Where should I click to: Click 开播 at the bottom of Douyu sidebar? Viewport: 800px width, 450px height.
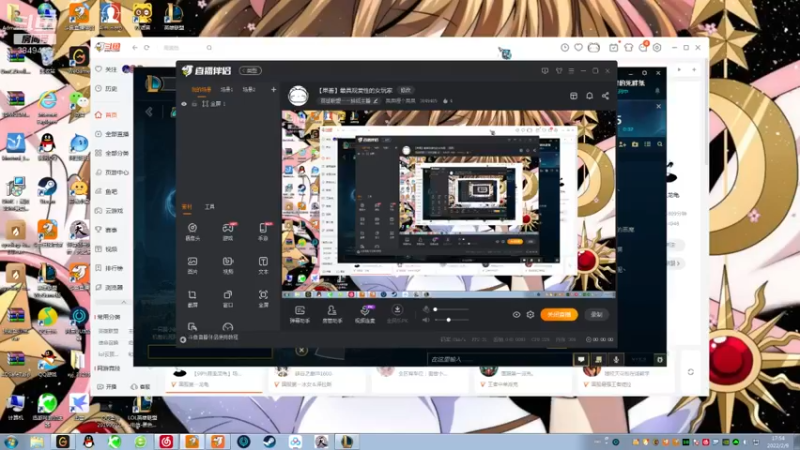107,387
